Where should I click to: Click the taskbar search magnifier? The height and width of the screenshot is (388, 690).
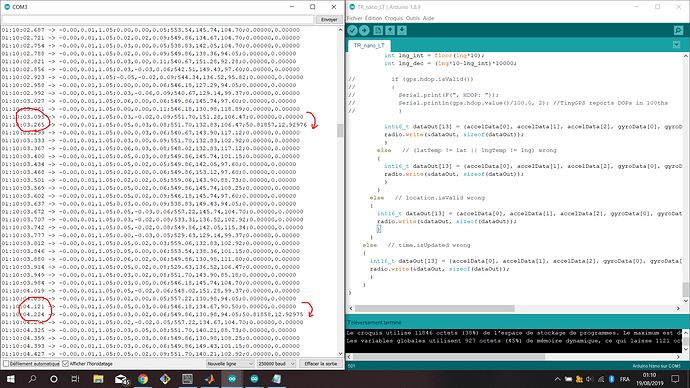[32, 379]
